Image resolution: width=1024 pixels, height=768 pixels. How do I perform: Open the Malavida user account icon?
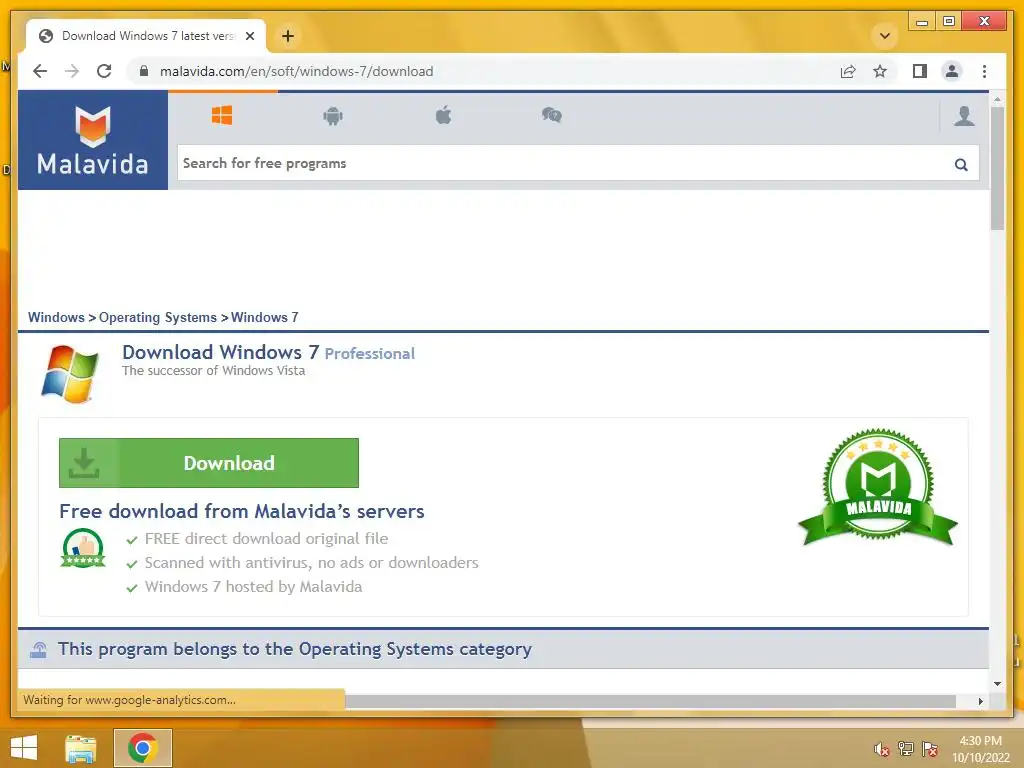pos(964,116)
